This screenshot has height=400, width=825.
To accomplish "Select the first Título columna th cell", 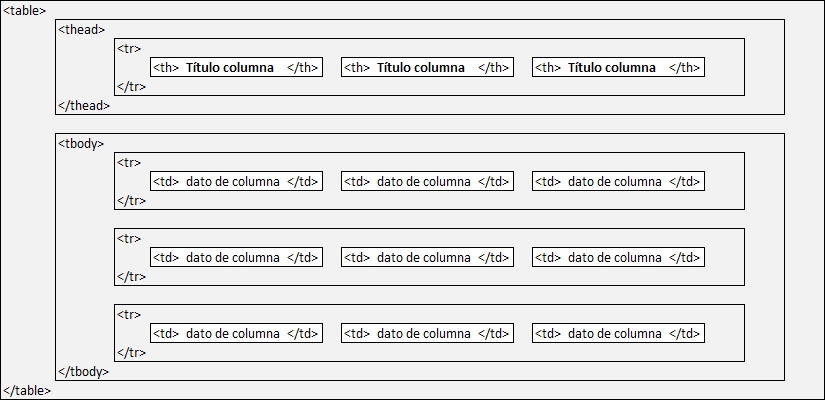I will [x=236, y=67].
